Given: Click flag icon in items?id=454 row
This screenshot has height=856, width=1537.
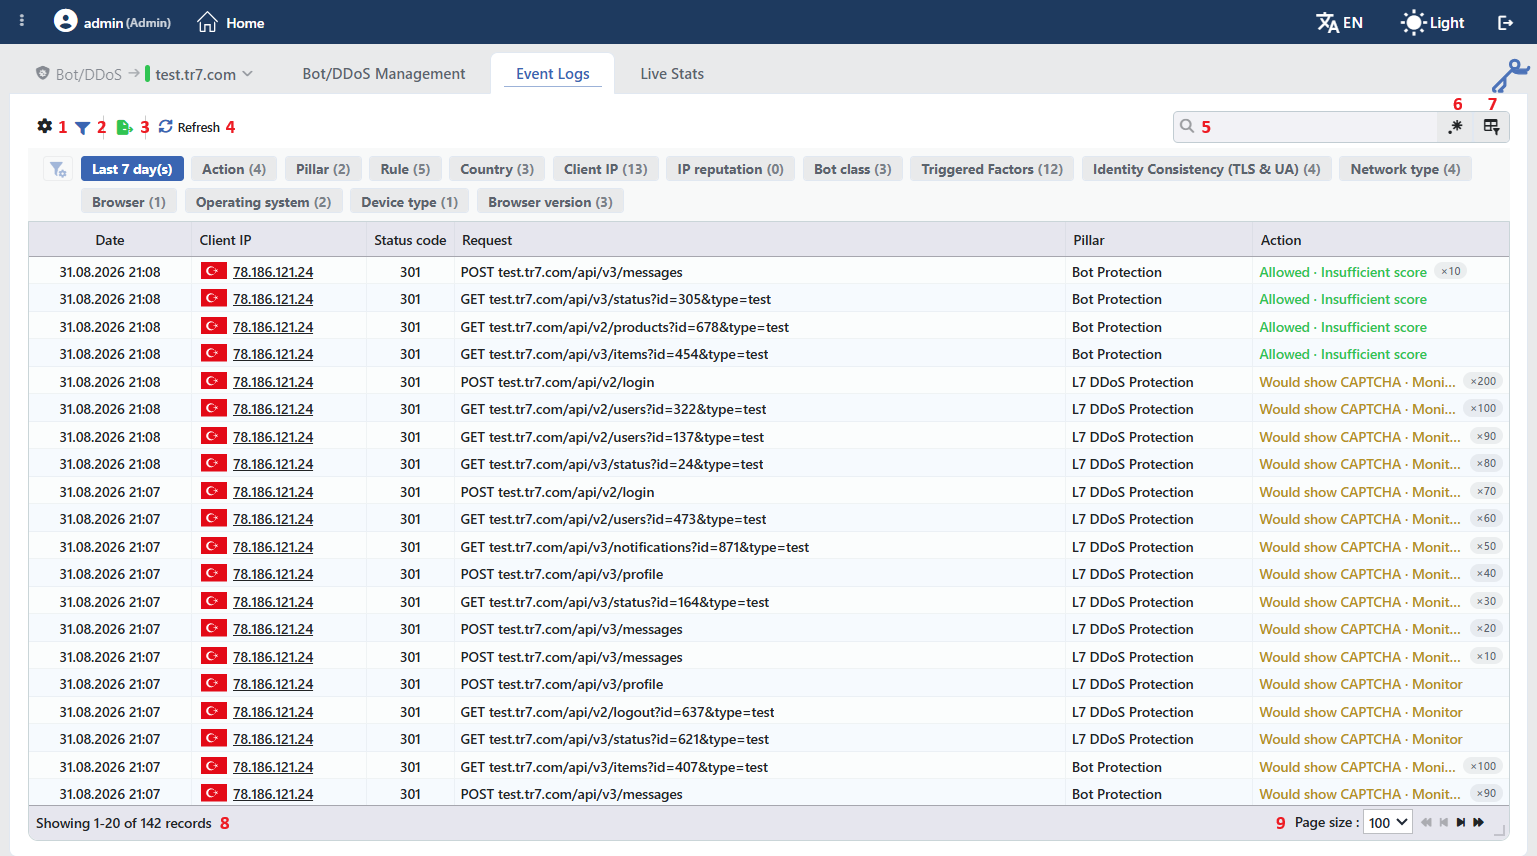Looking at the screenshot, I should 214,353.
